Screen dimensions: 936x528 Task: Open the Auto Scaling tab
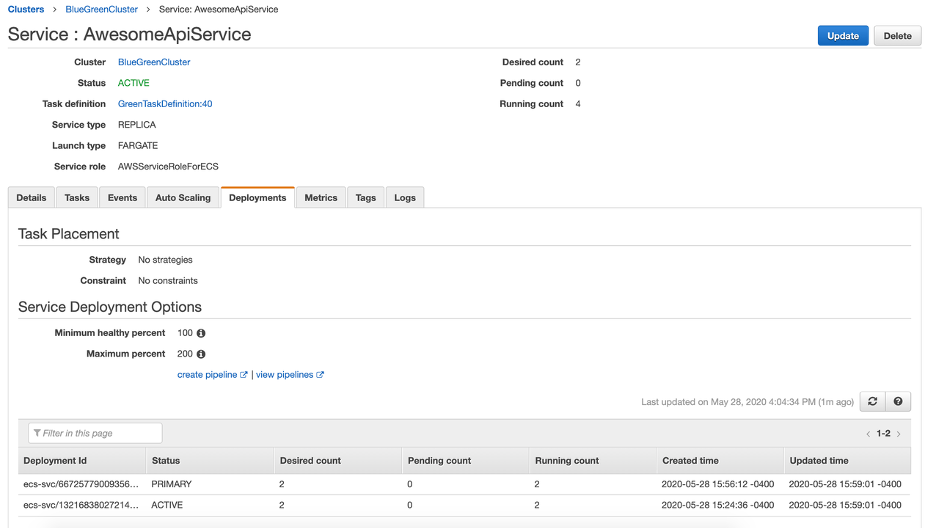[x=183, y=198]
